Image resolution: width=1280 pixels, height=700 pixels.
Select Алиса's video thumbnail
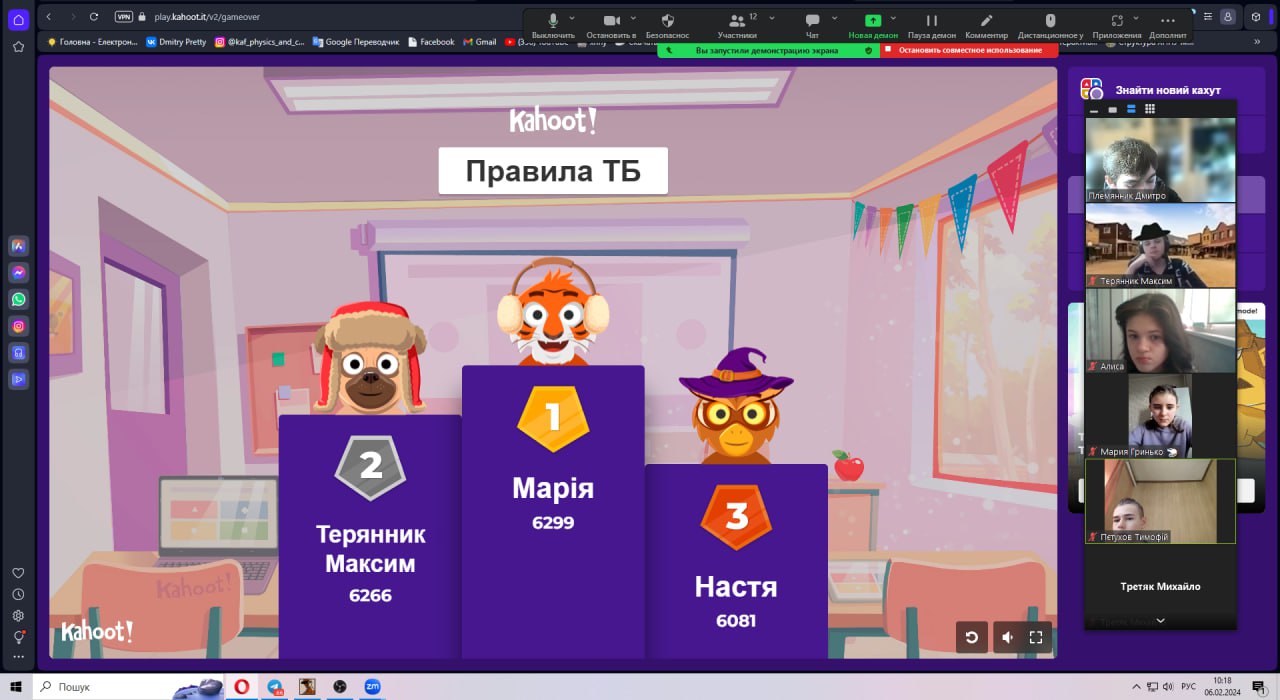click(1160, 331)
